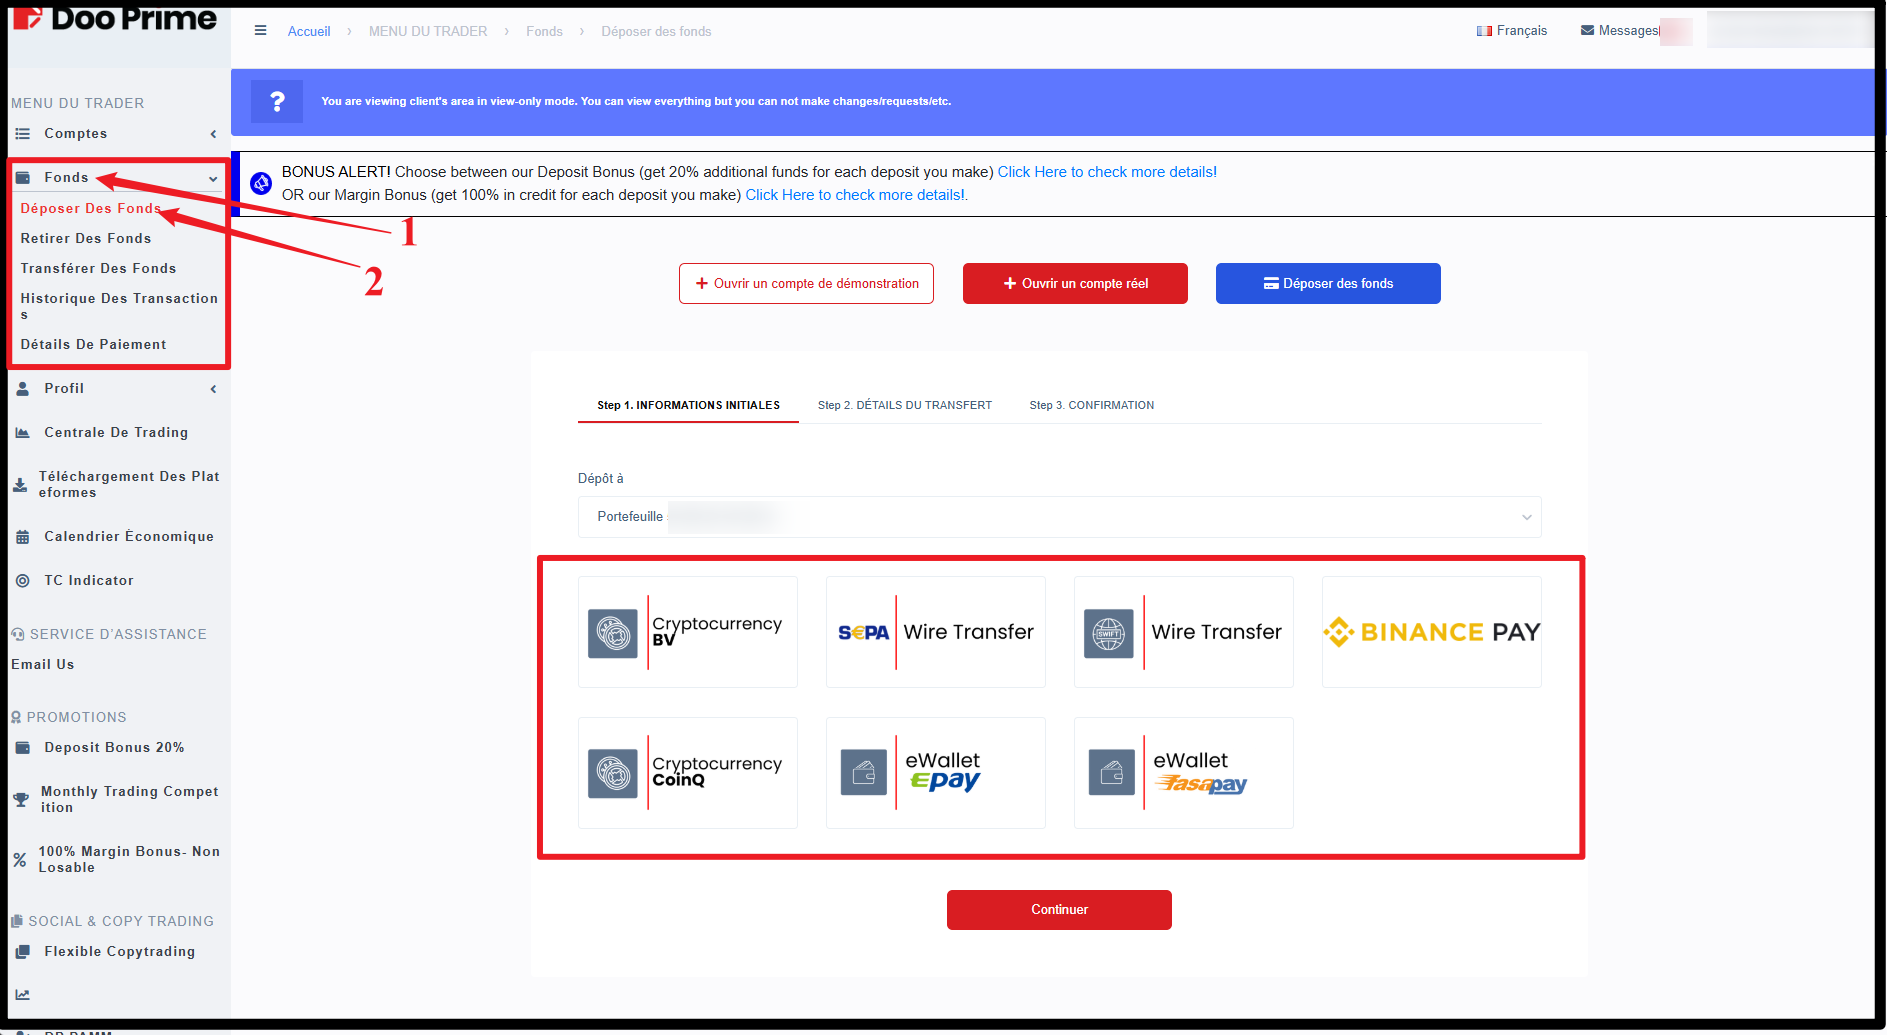Image resolution: width=1887 pixels, height=1035 pixels.
Task: Expand the Comptes menu chevron
Action: 213,134
